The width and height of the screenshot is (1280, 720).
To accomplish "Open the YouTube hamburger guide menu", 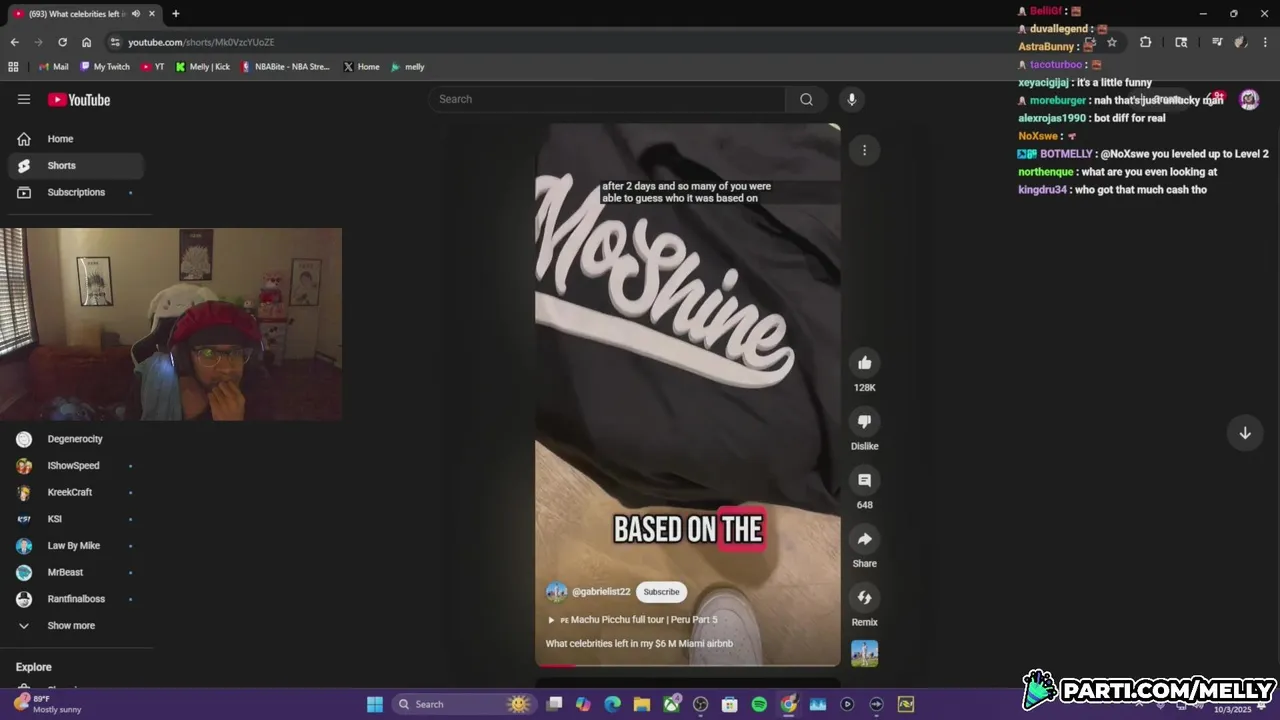I will tap(24, 99).
